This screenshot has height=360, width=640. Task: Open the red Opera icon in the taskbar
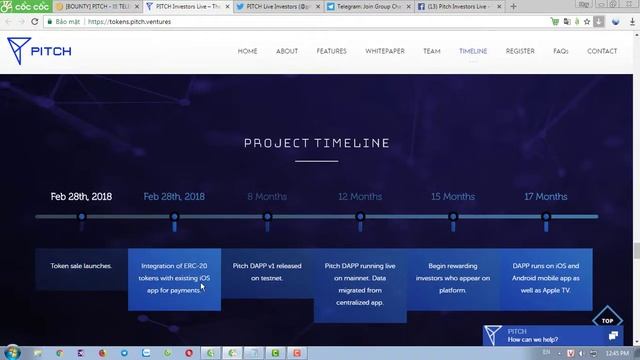click(189, 353)
